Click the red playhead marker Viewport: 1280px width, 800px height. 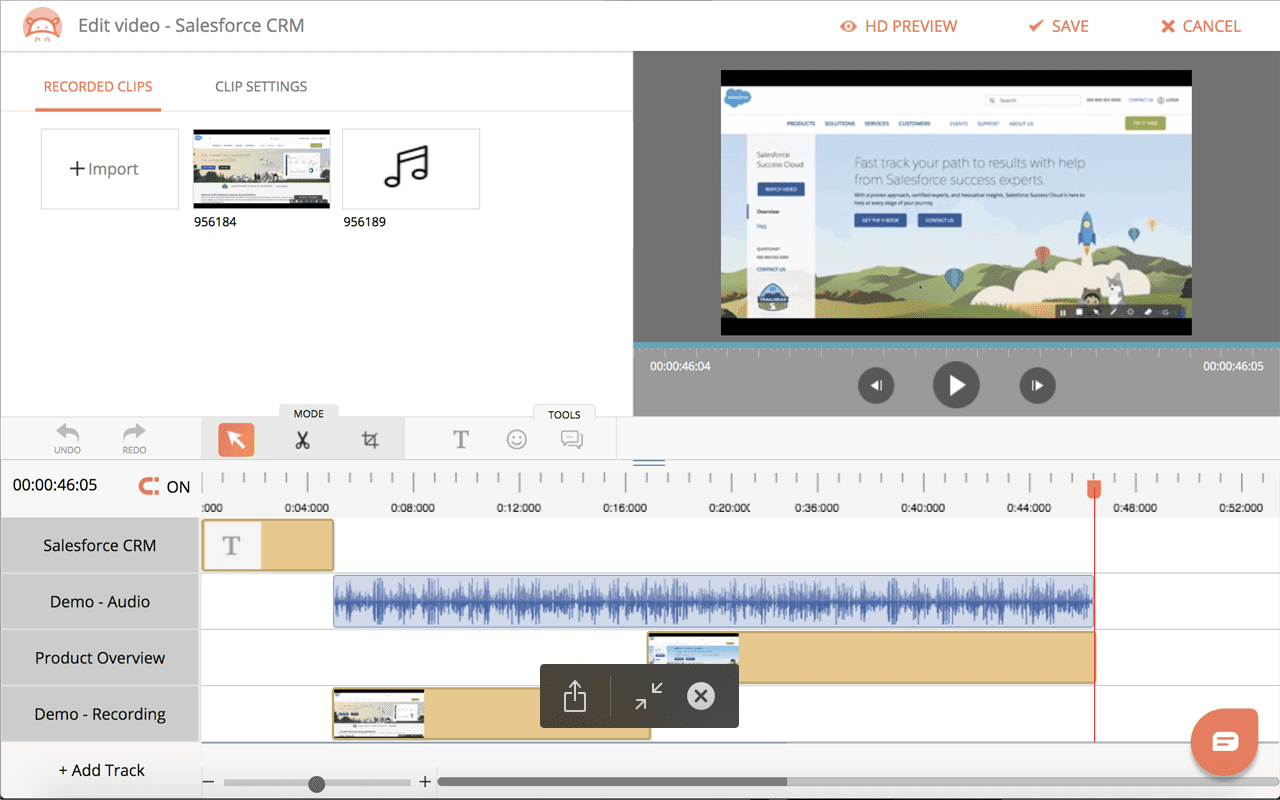click(x=1094, y=488)
